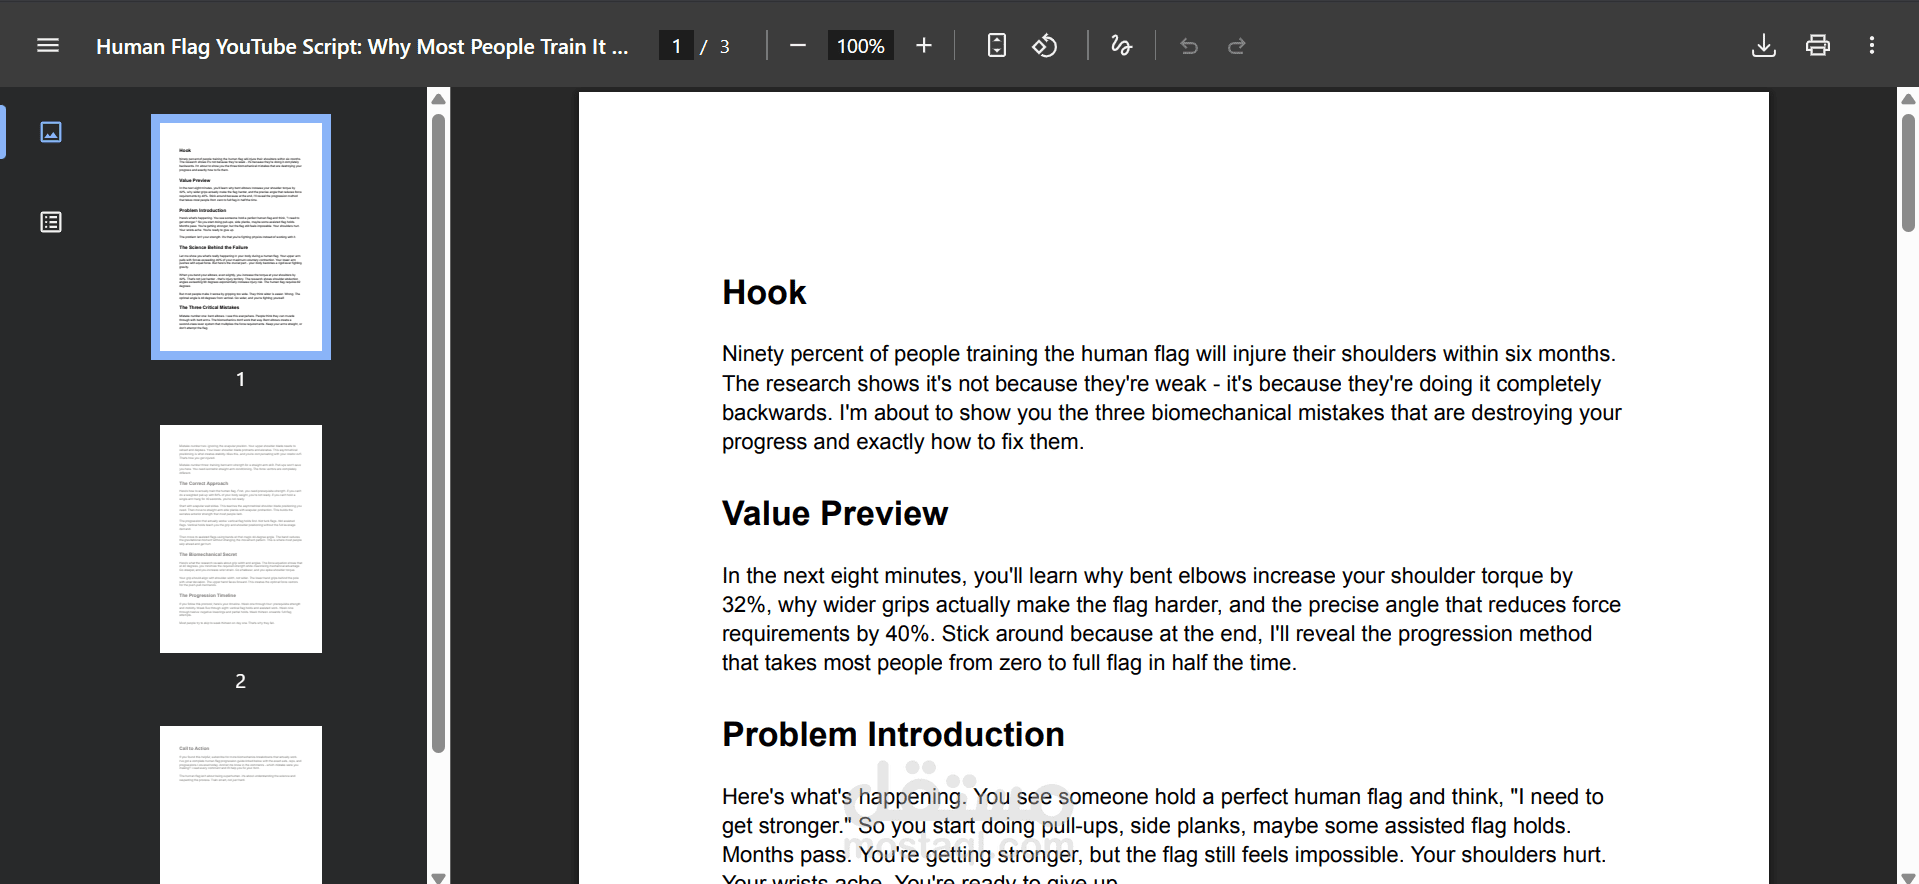The height and width of the screenshot is (884, 1919).
Task: Click the 100% zoom level field
Action: click(860, 46)
